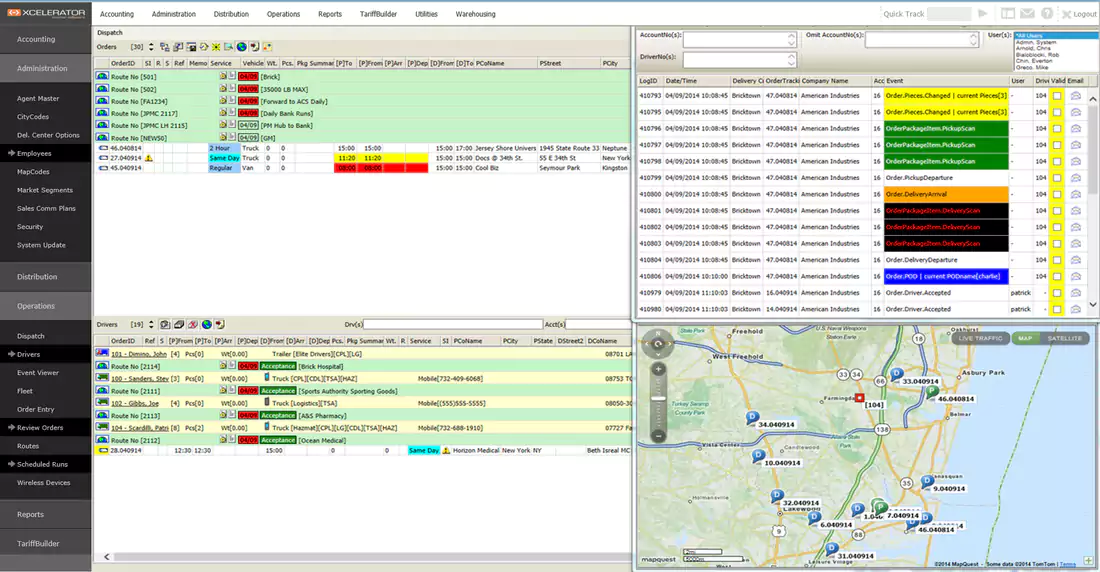Viewport: 1100px width, 572px height.
Task: Click the warning icon on order 27.040914
Action: coord(149,158)
